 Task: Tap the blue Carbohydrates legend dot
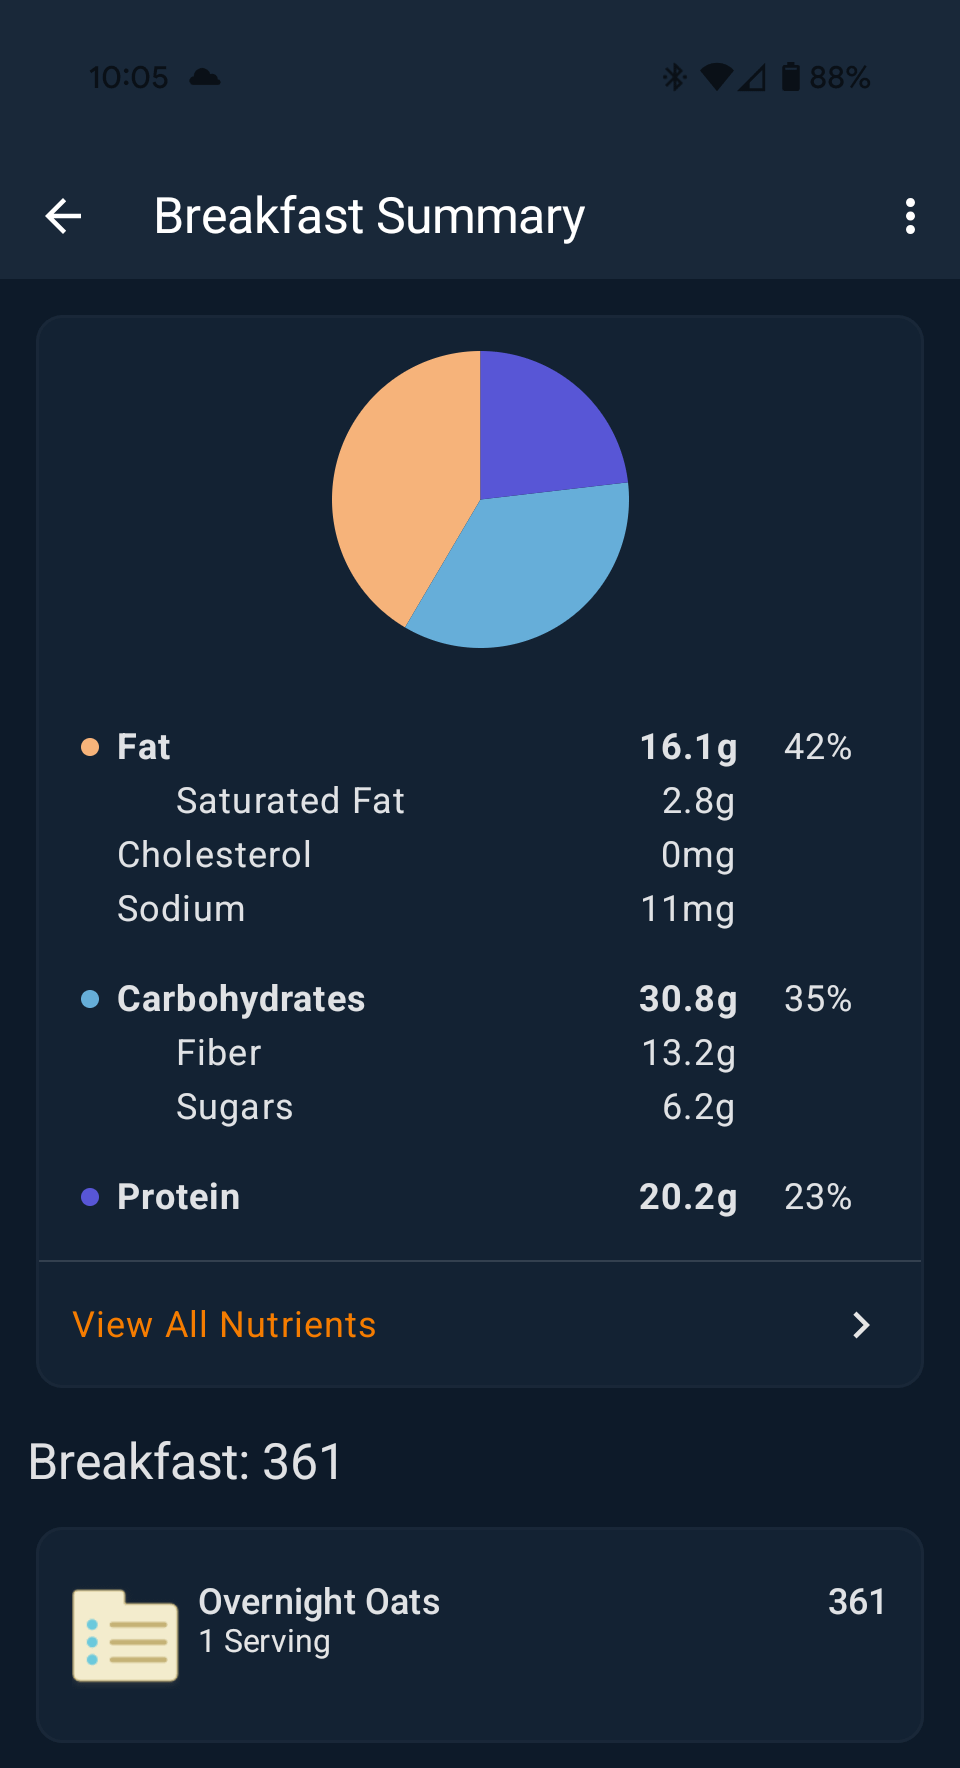tap(90, 999)
